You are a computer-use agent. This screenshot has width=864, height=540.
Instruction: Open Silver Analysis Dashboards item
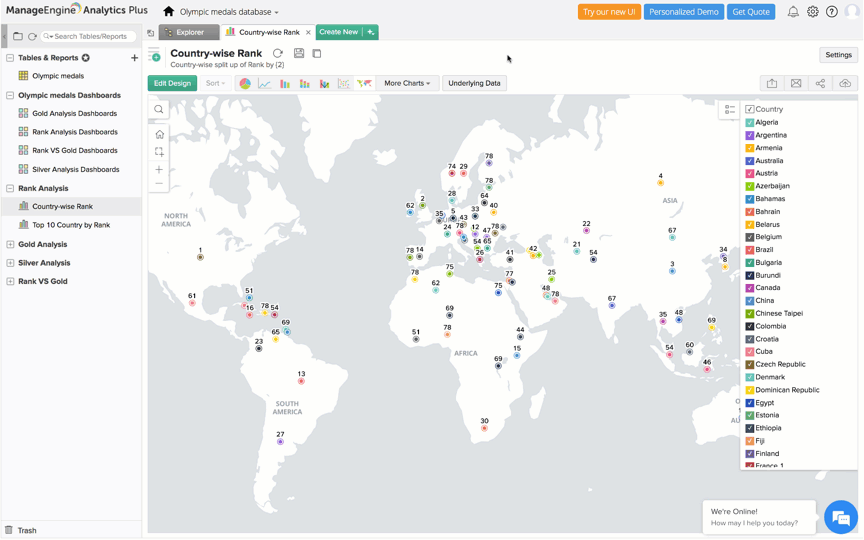click(75, 170)
